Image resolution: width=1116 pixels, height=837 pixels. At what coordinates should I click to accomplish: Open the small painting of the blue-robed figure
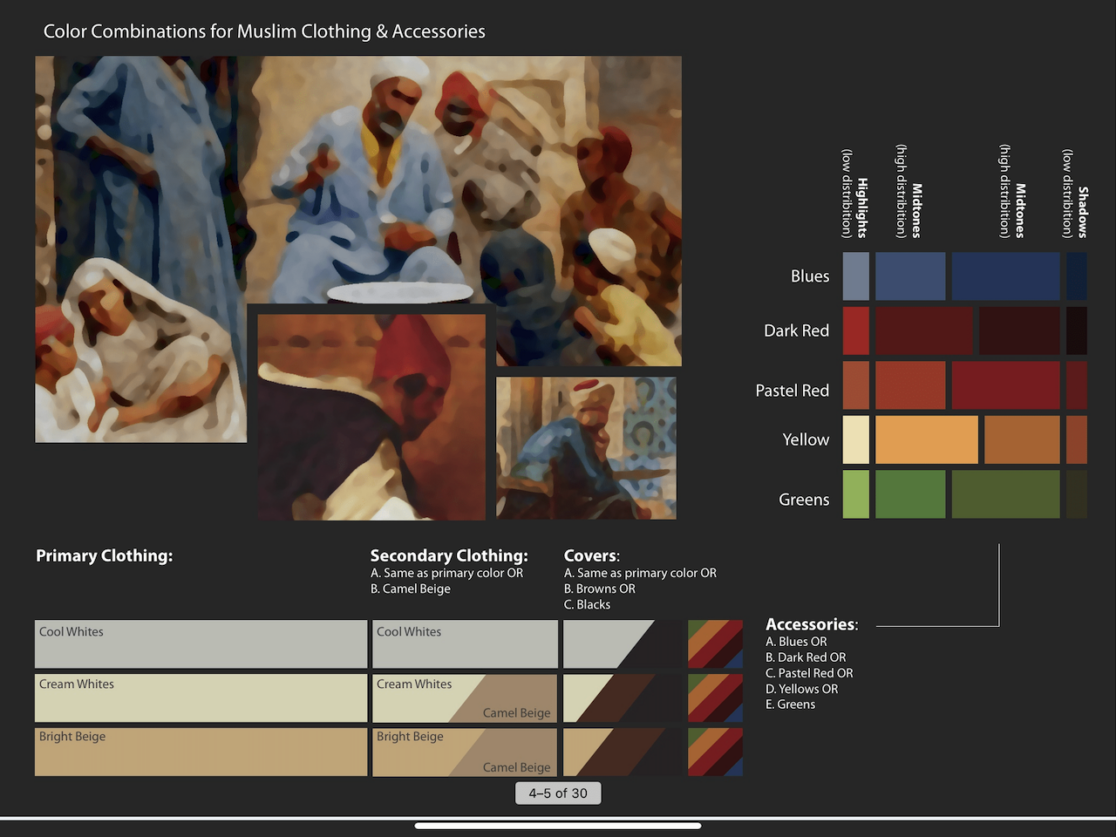coord(586,447)
